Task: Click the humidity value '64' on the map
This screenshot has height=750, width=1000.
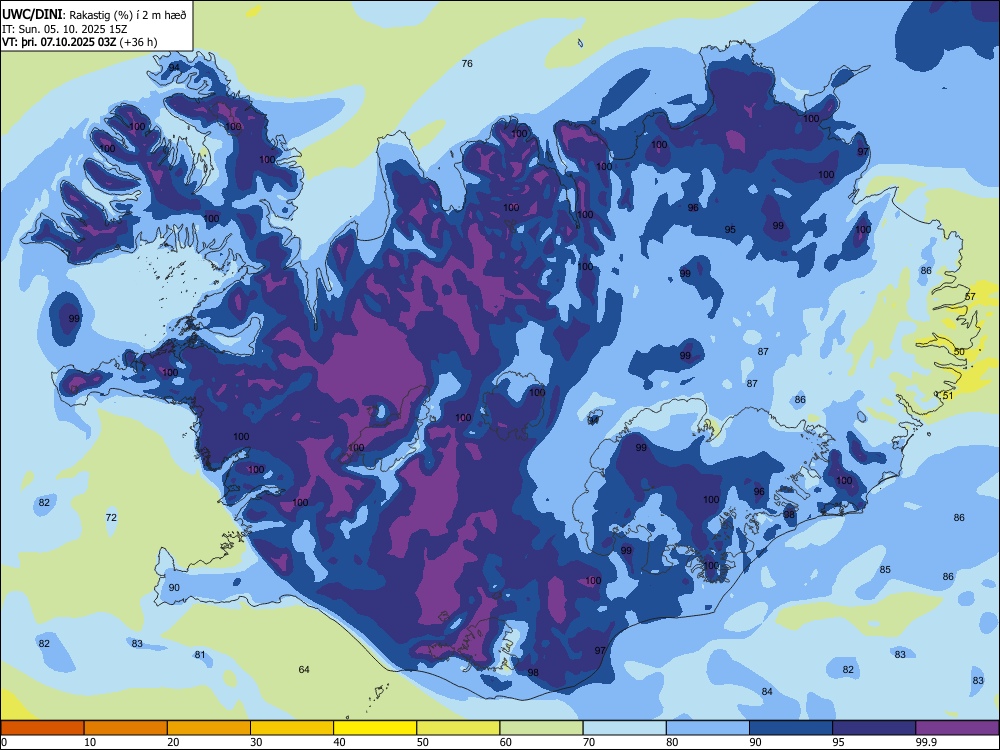Action: tap(304, 669)
